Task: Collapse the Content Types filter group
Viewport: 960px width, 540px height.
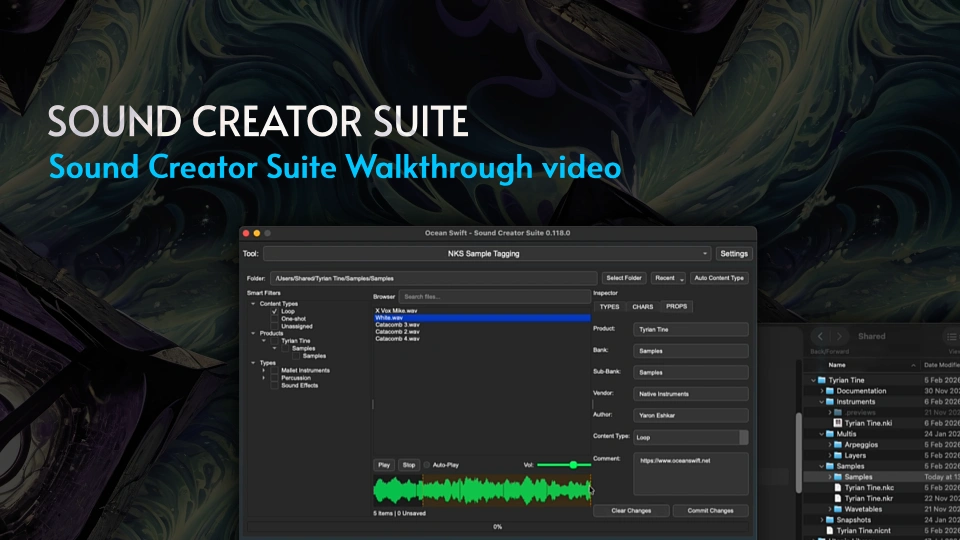Action: tap(253, 304)
